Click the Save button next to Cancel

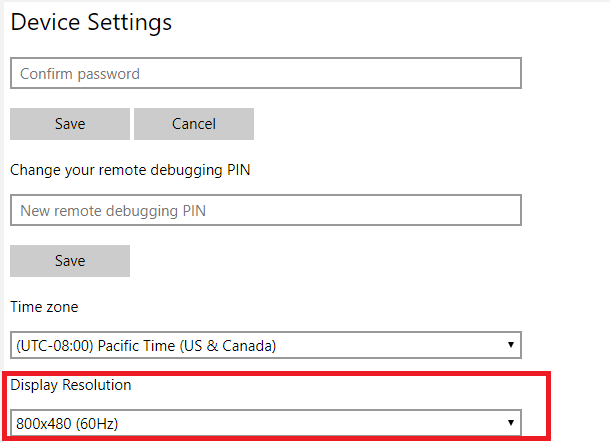coord(70,124)
